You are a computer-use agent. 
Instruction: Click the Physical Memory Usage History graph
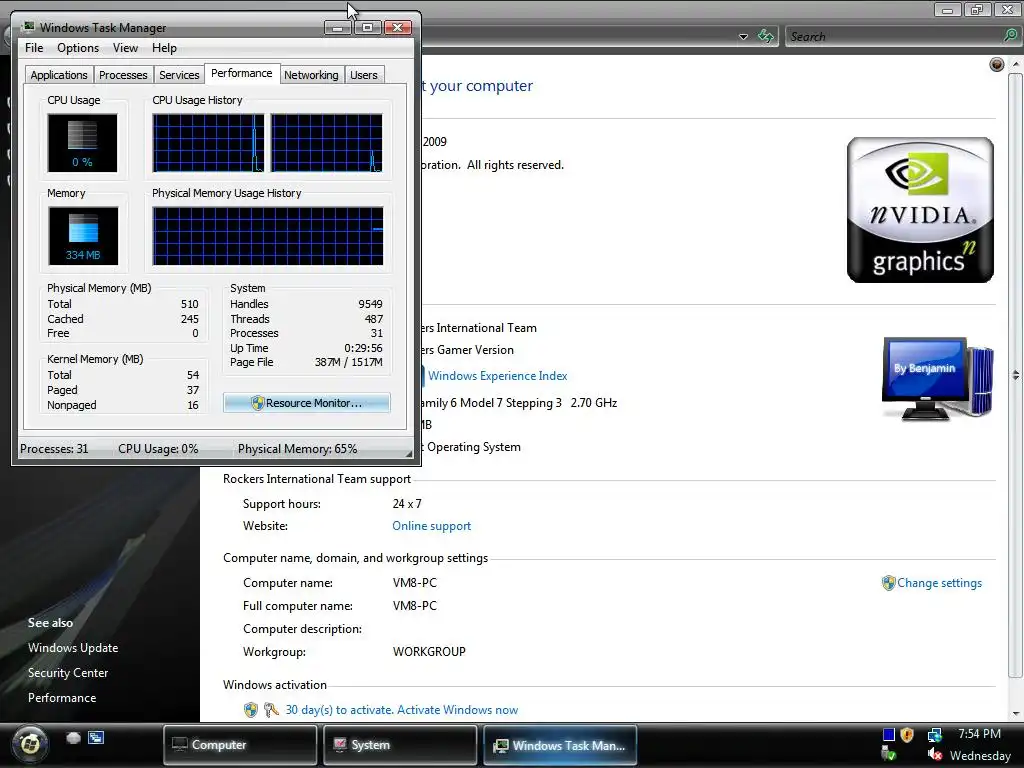[x=268, y=236]
